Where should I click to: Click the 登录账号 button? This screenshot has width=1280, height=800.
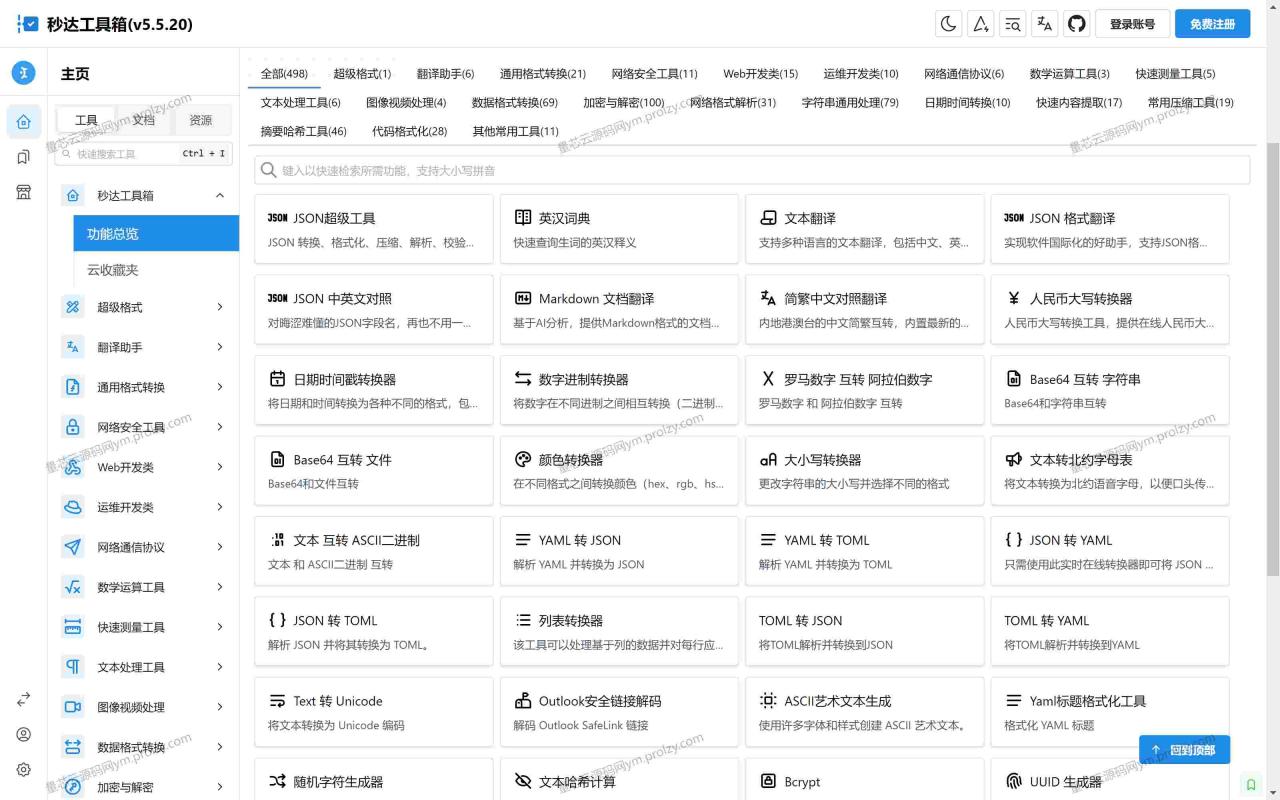click(x=1132, y=24)
